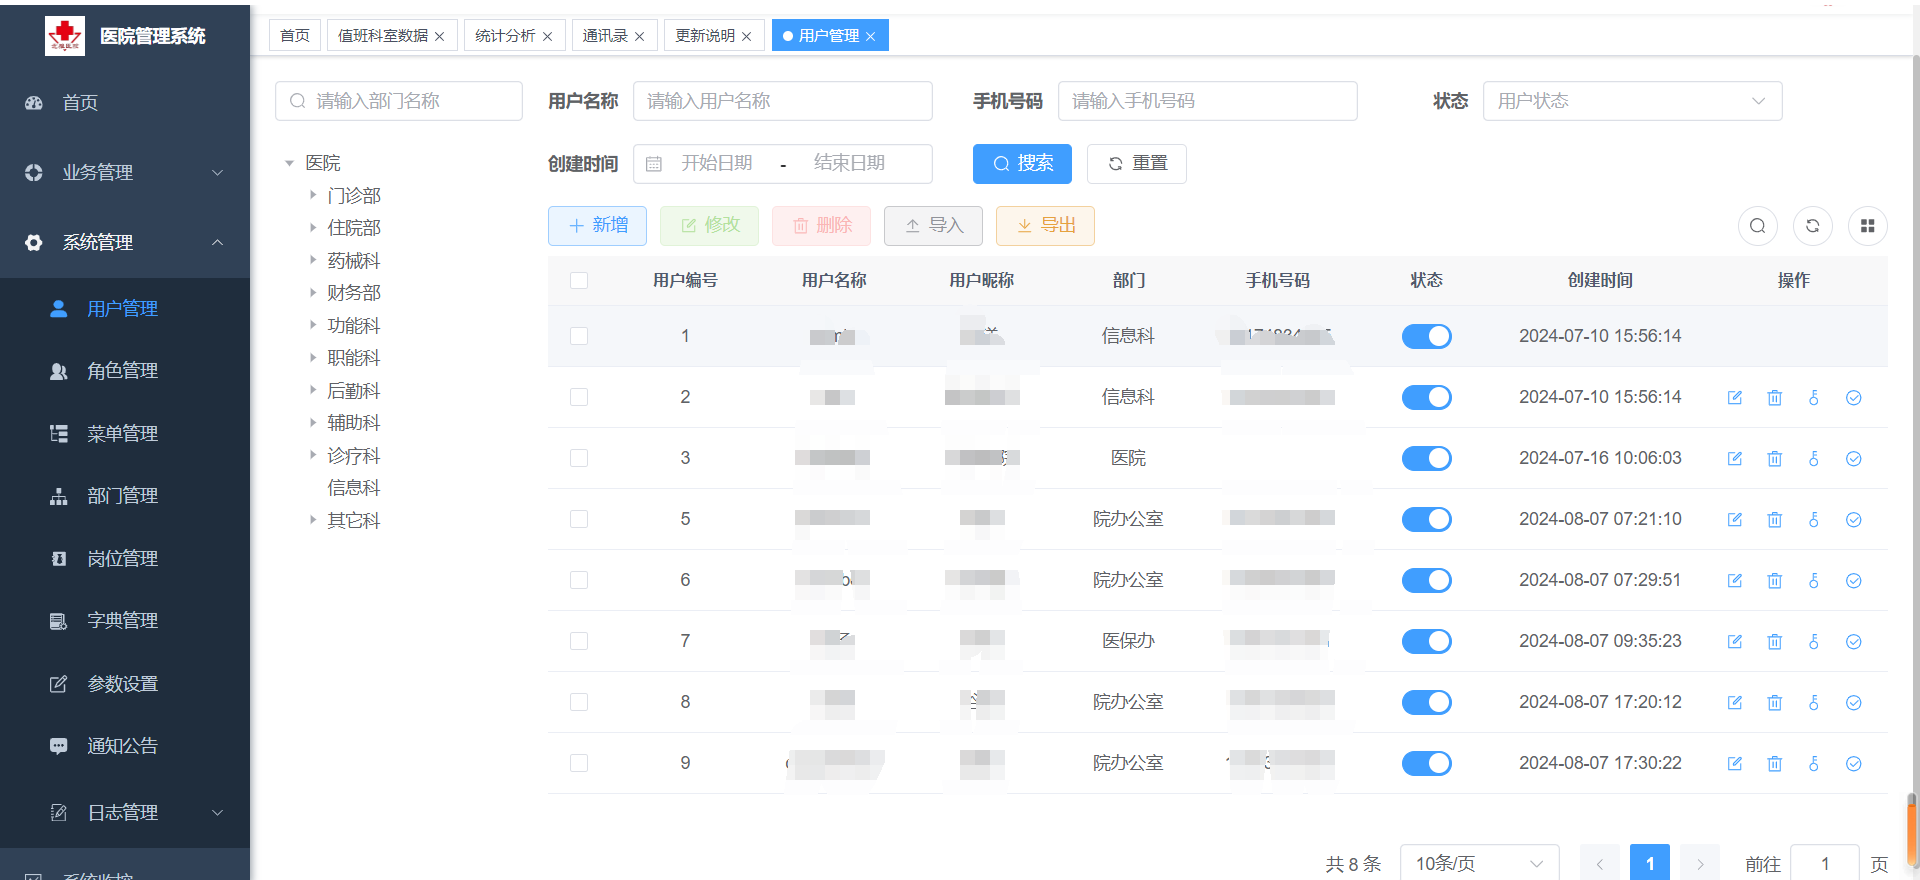Switch to the 统计分析 tab

(505, 36)
